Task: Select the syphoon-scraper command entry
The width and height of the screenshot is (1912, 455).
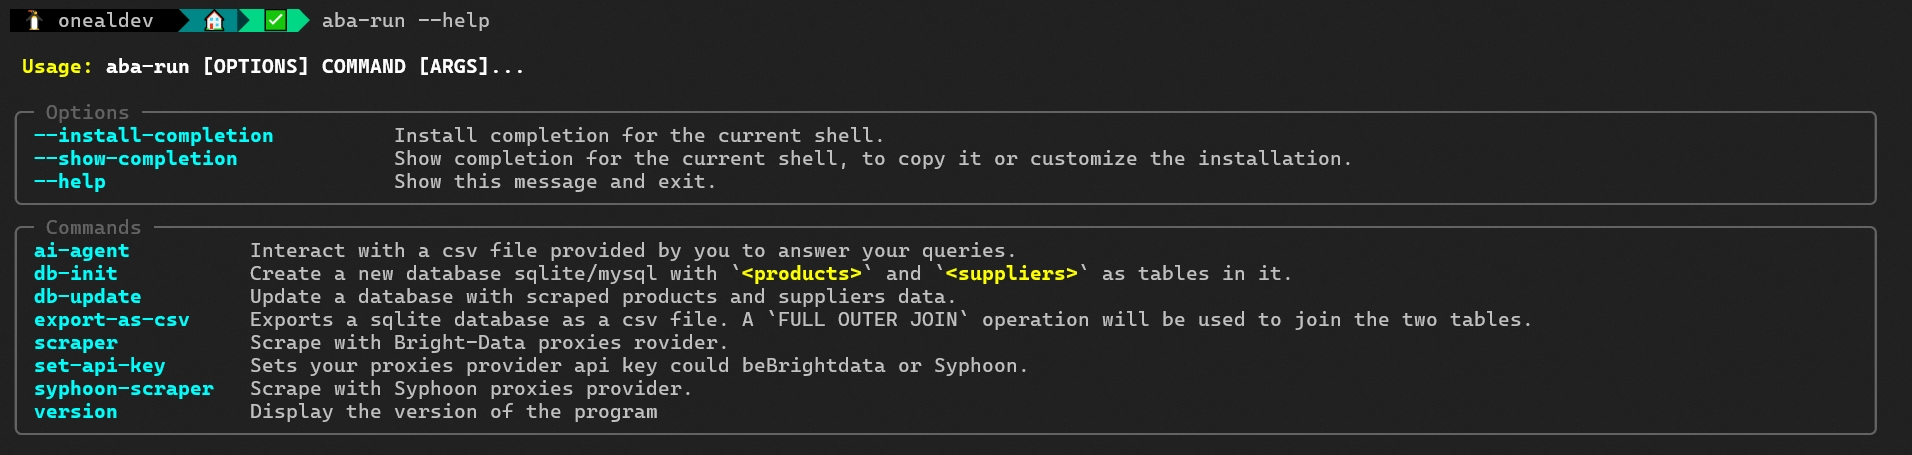Action: pyautogui.click(x=123, y=389)
